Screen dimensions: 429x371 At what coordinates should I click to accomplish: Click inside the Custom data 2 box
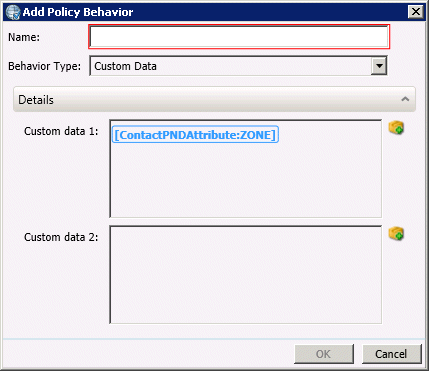pos(246,275)
